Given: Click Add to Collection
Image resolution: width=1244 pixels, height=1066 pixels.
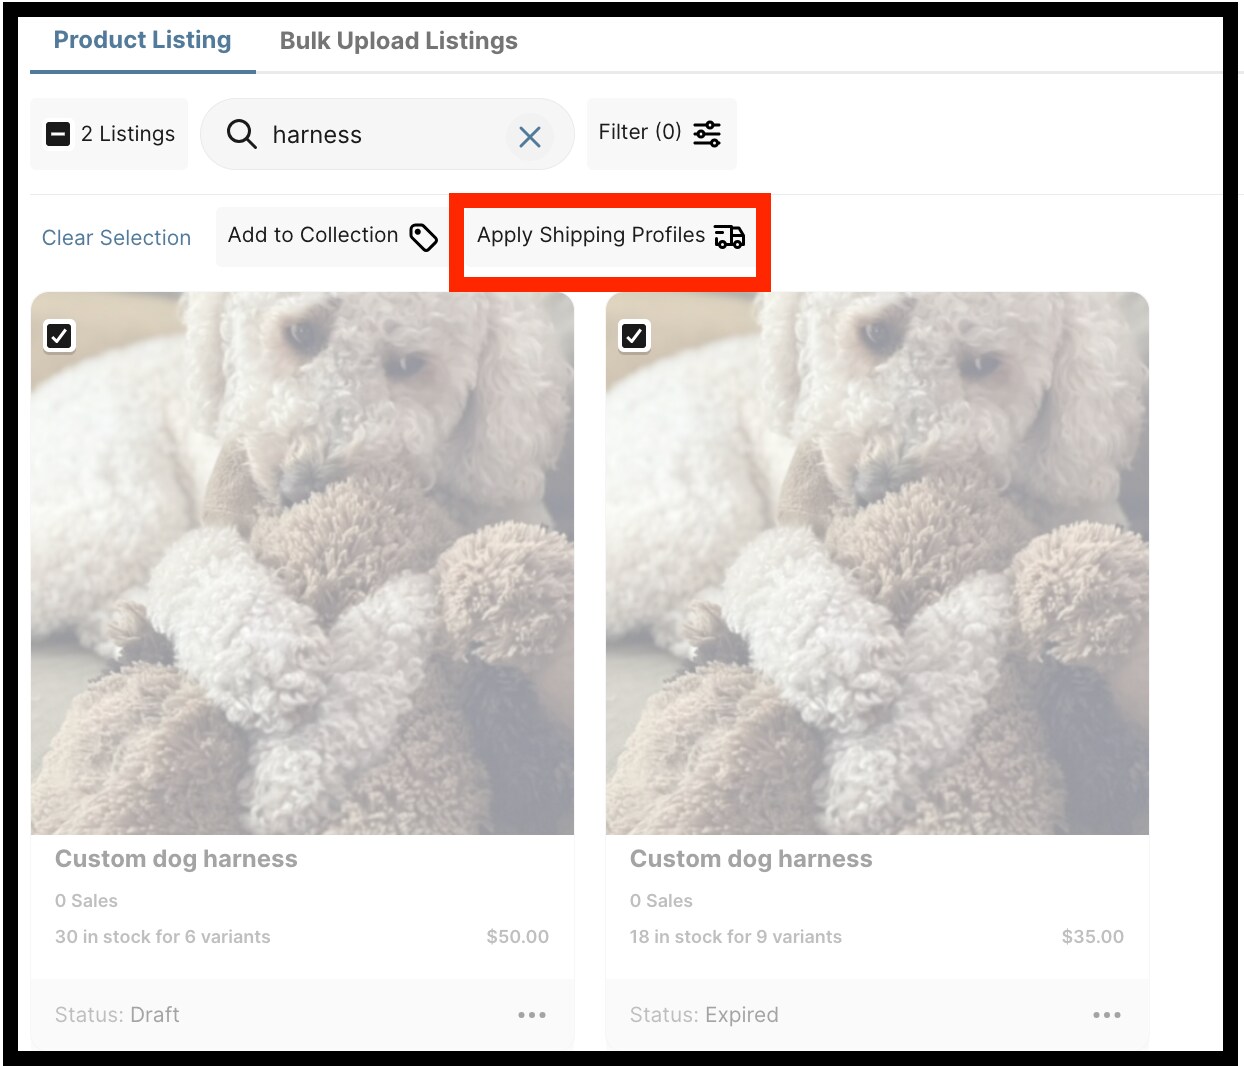Looking at the screenshot, I should point(313,236).
